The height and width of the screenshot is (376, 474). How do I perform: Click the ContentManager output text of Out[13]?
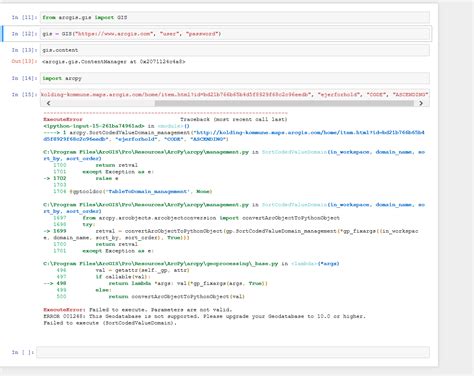click(114, 62)
